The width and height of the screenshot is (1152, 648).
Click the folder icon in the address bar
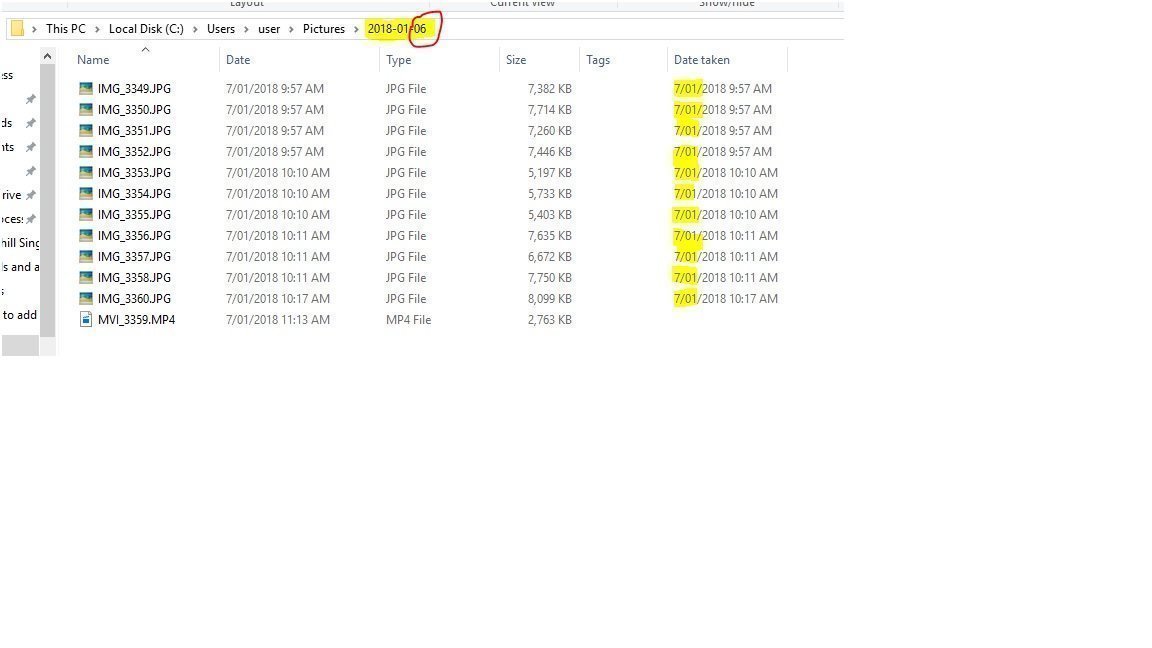click(x=17, y=29)
